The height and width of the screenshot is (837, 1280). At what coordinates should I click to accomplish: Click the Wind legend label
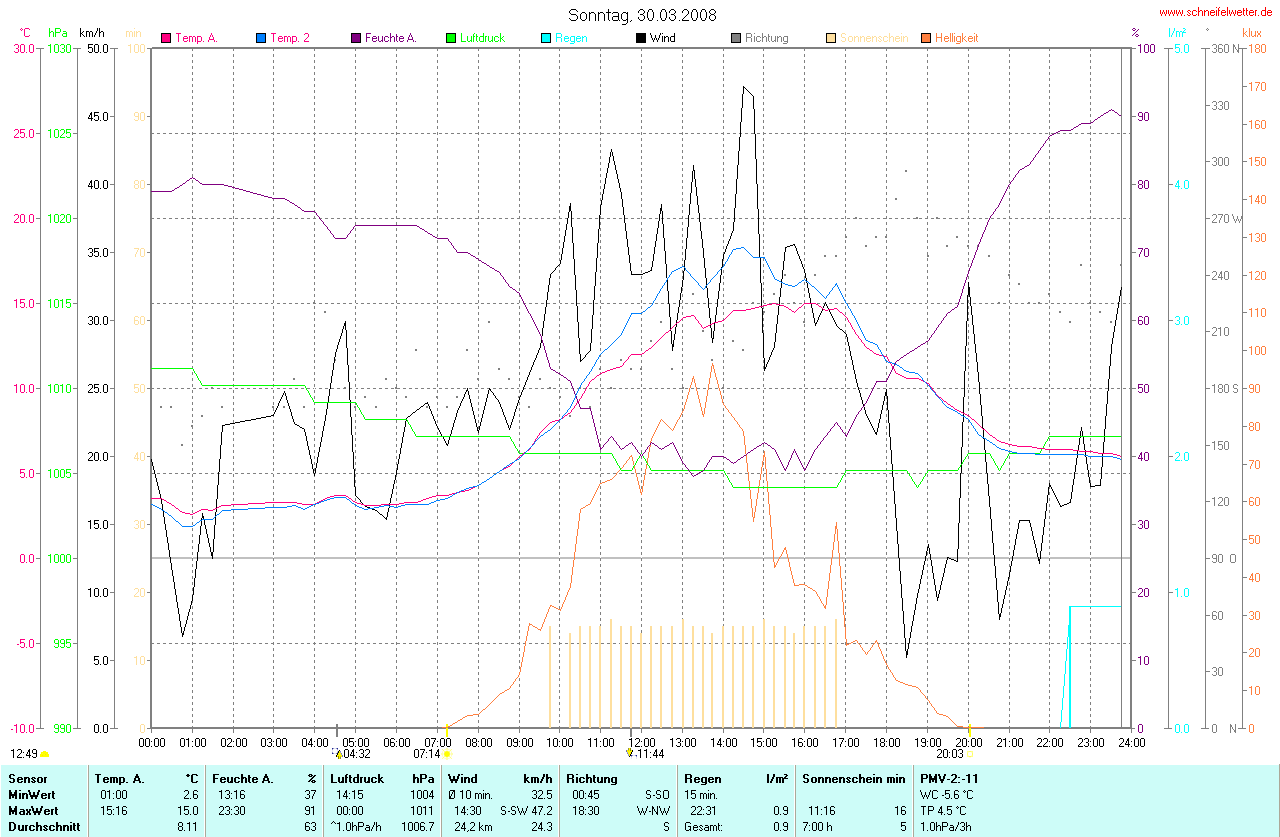(x=662, y=38)
